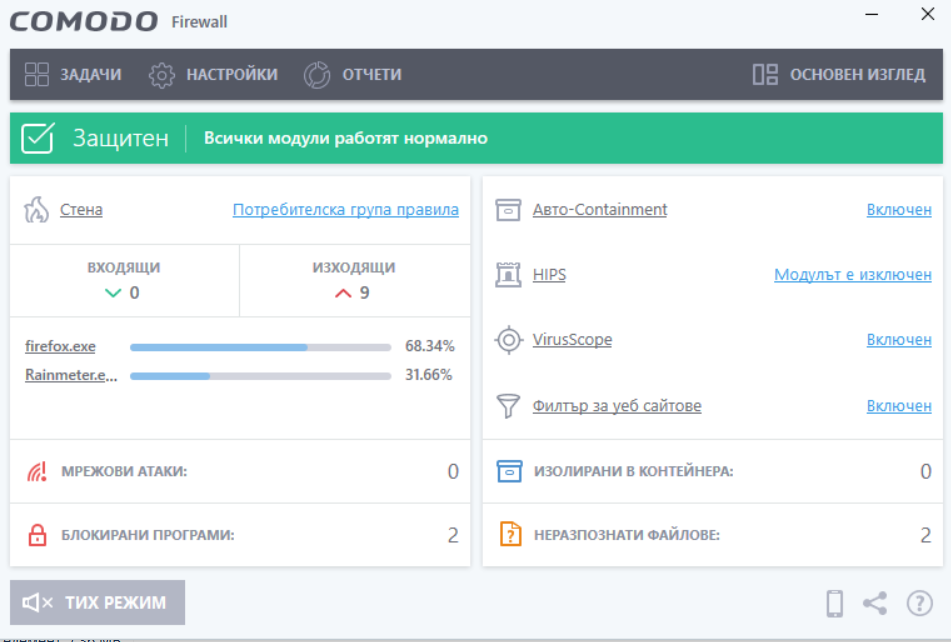Open the Стена firewall link
951x642 pixels.
pos(81,210)
